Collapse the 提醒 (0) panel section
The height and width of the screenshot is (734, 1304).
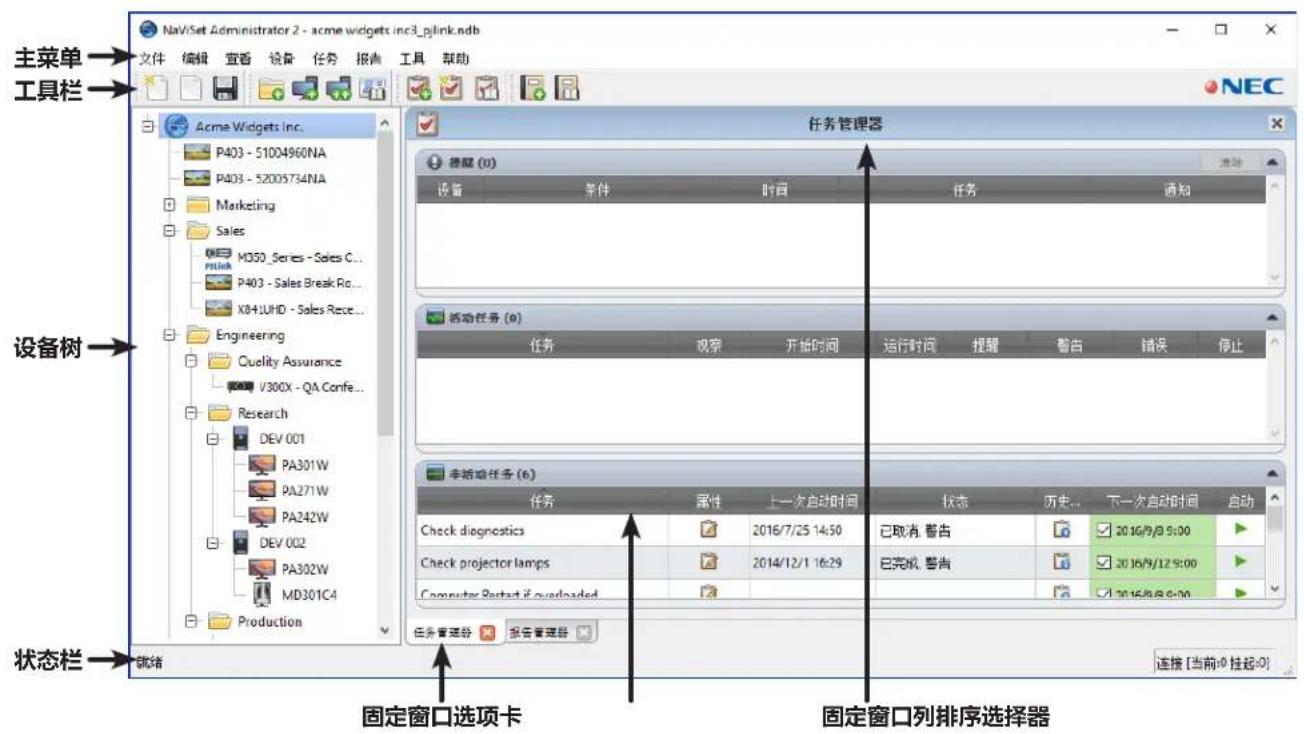(x=1271, y=162)
